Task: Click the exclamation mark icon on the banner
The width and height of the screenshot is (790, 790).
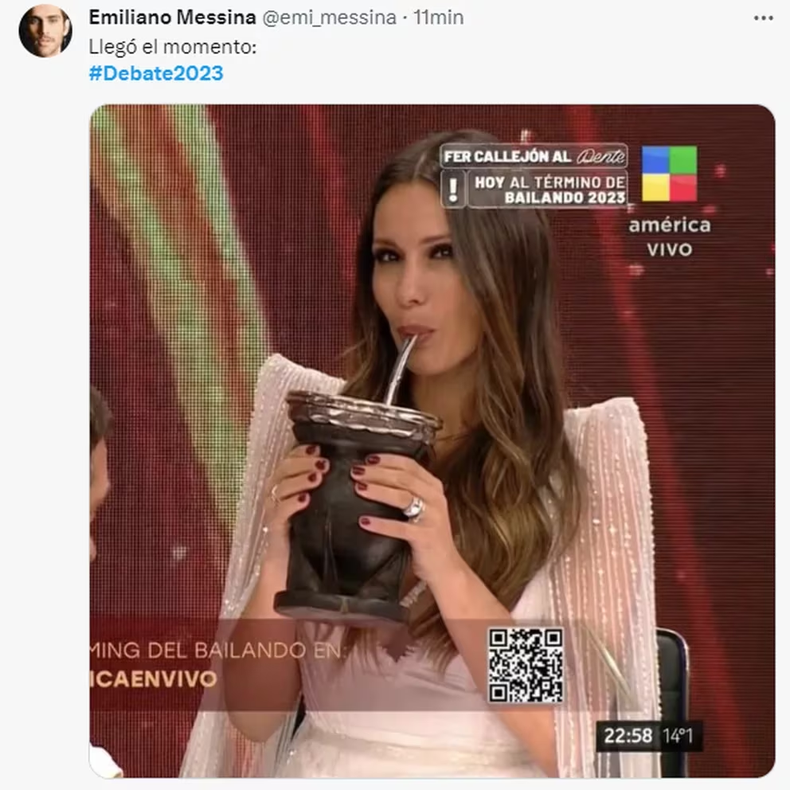Action: click(453, 189)
